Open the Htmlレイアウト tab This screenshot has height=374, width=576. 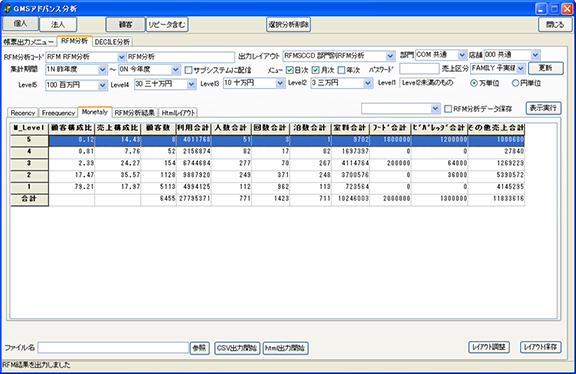(x=179, y=113)
